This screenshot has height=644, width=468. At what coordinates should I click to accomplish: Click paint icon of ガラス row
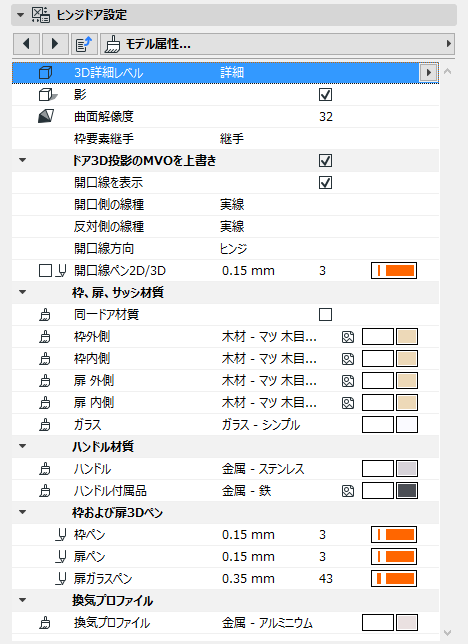click(45, 425)
